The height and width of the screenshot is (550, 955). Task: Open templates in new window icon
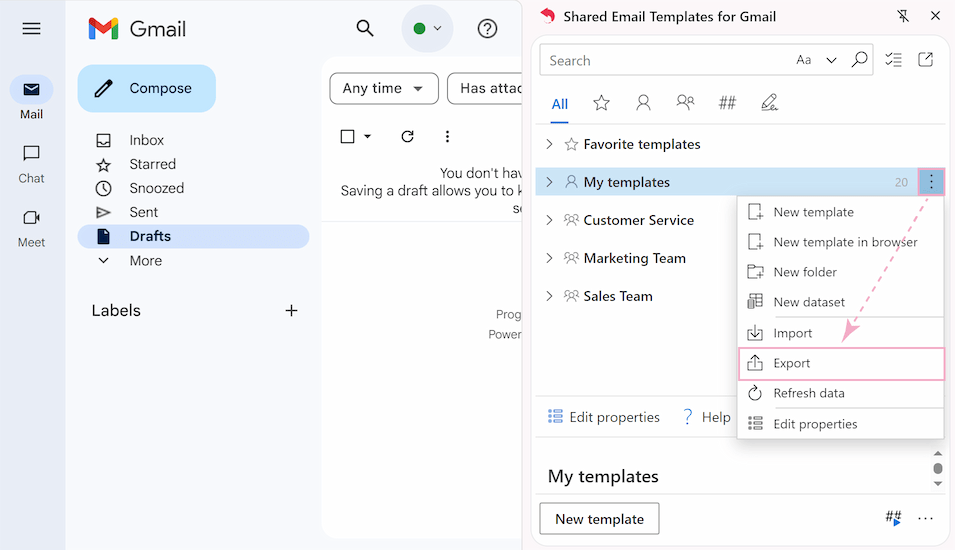tap(926, 60)
